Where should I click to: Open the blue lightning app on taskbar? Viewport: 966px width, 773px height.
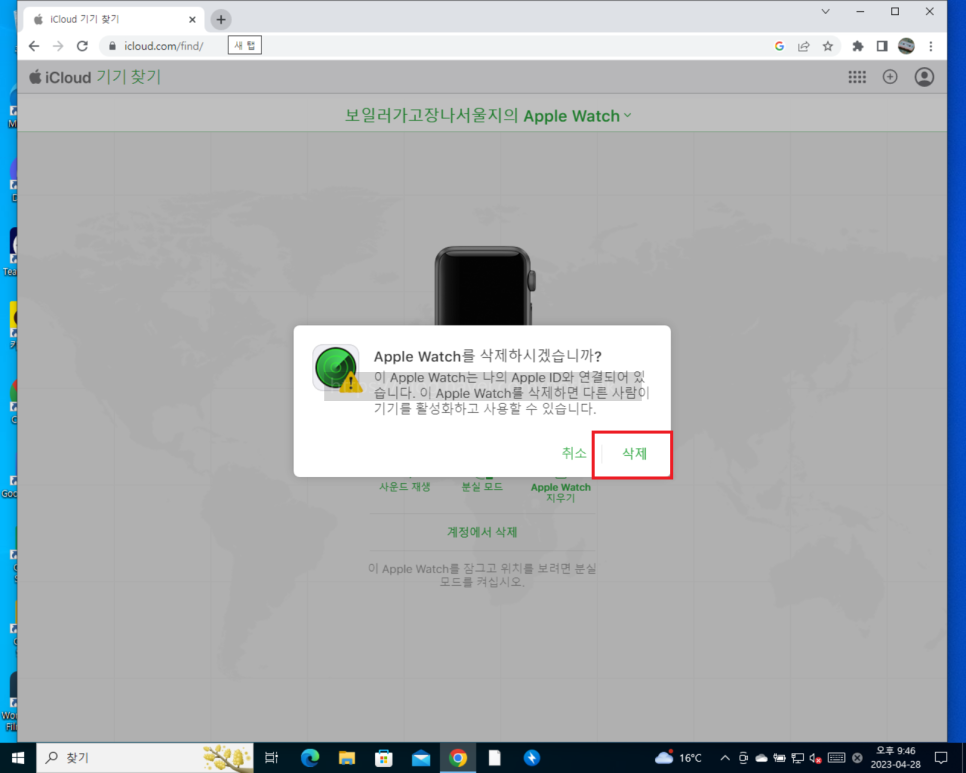532,758
